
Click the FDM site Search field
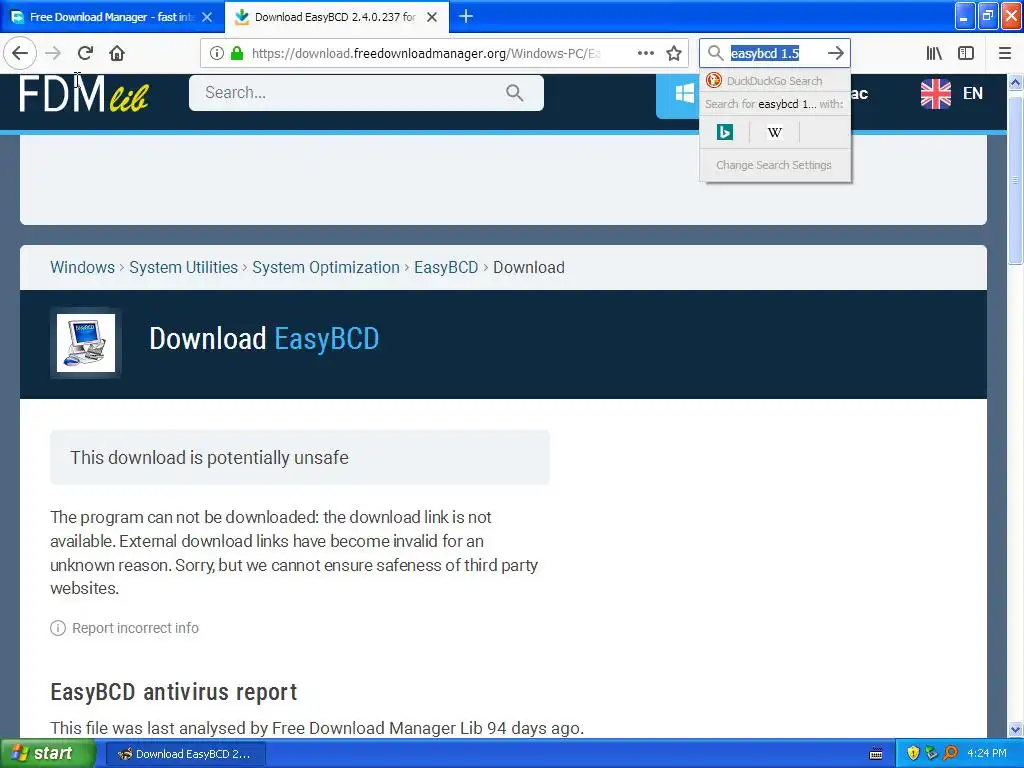tap(366, 93)
